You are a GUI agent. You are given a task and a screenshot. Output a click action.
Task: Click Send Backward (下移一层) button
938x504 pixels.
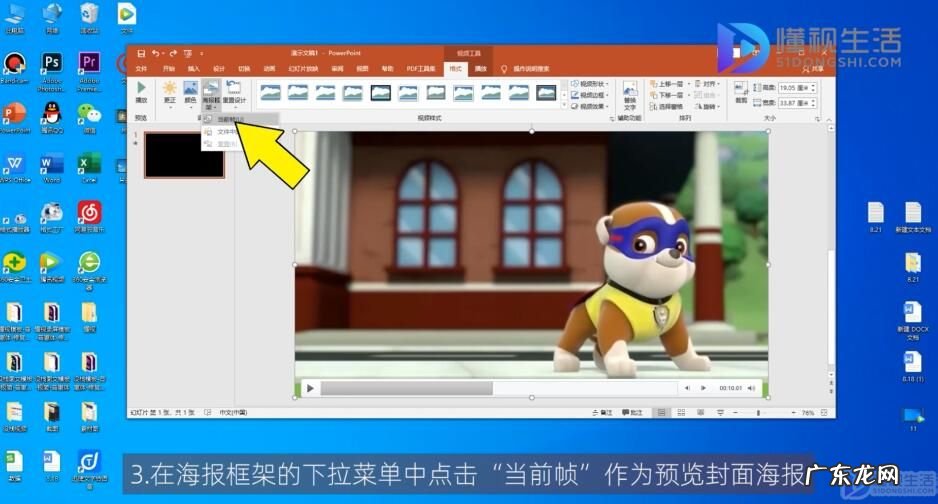pyautogui.click(x=670, y=95)
